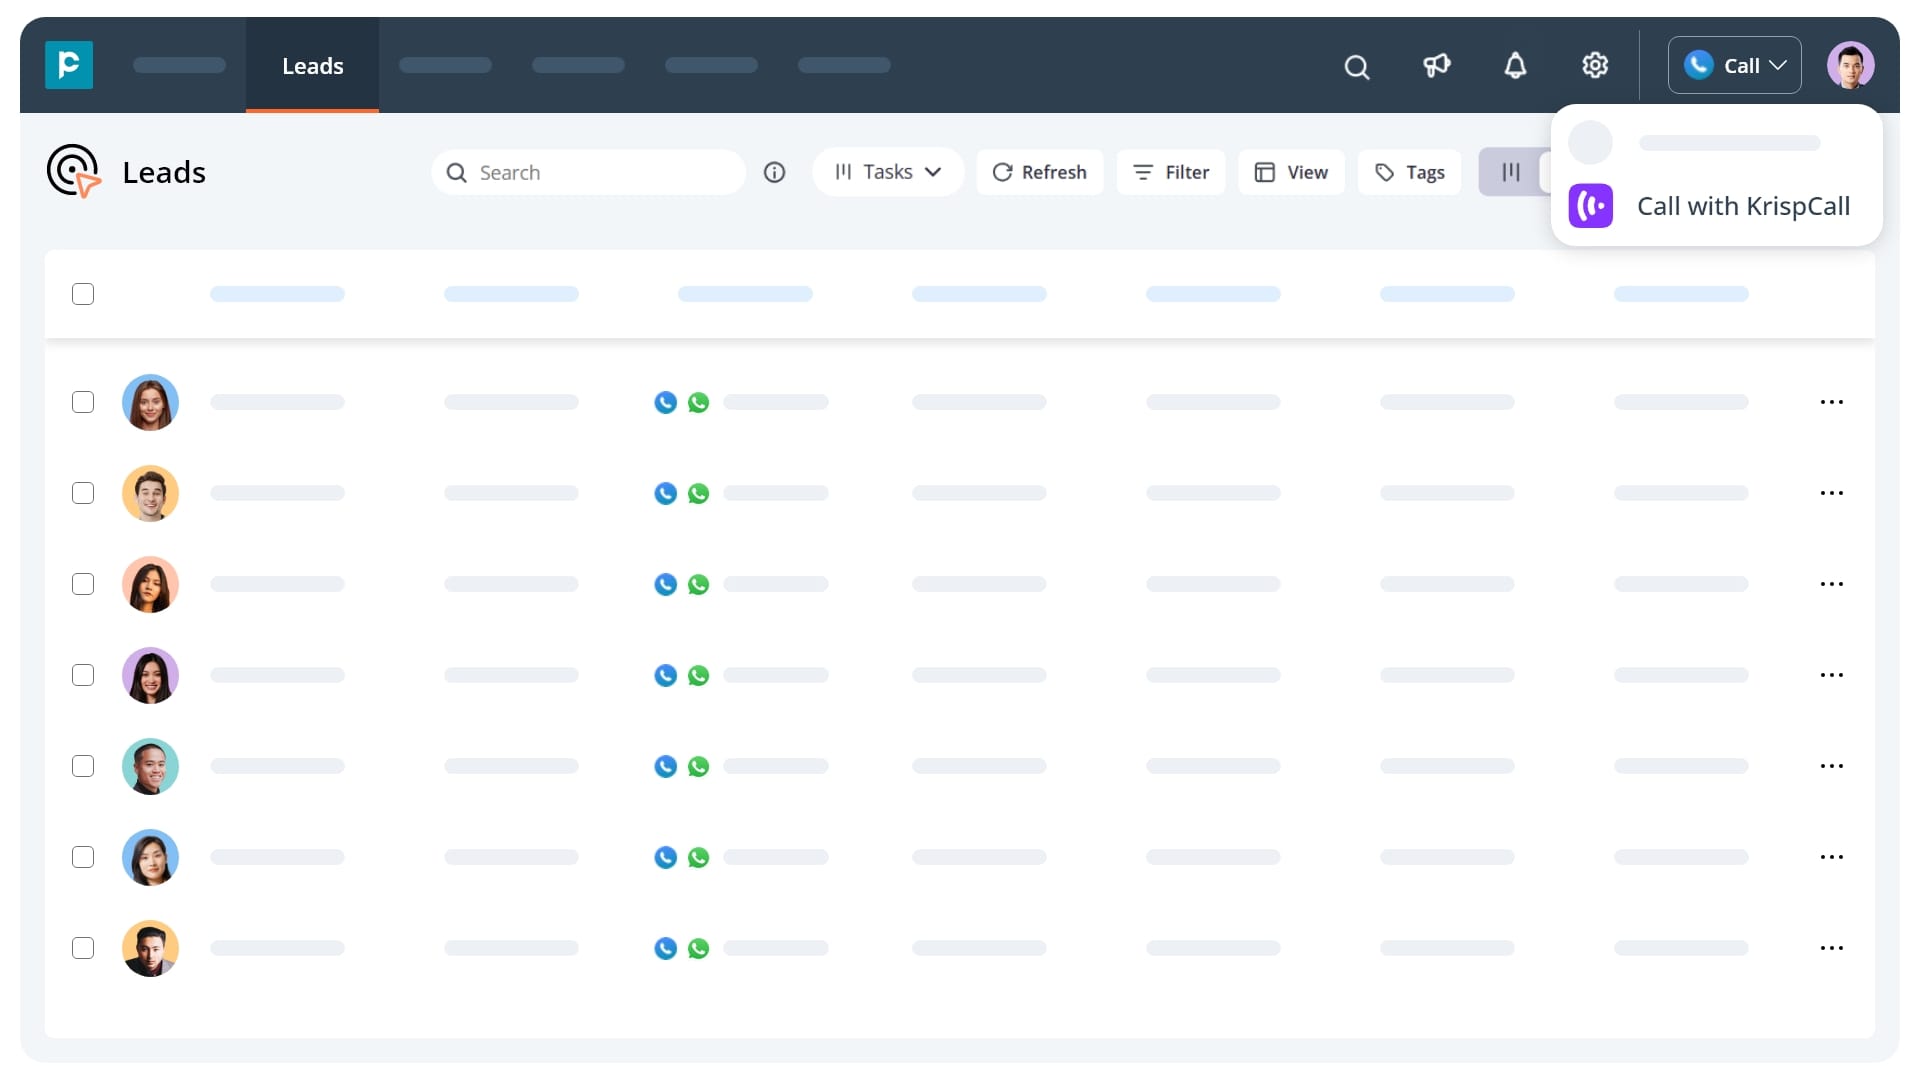Open three-dot menu for first lead row

[1831, 402]
